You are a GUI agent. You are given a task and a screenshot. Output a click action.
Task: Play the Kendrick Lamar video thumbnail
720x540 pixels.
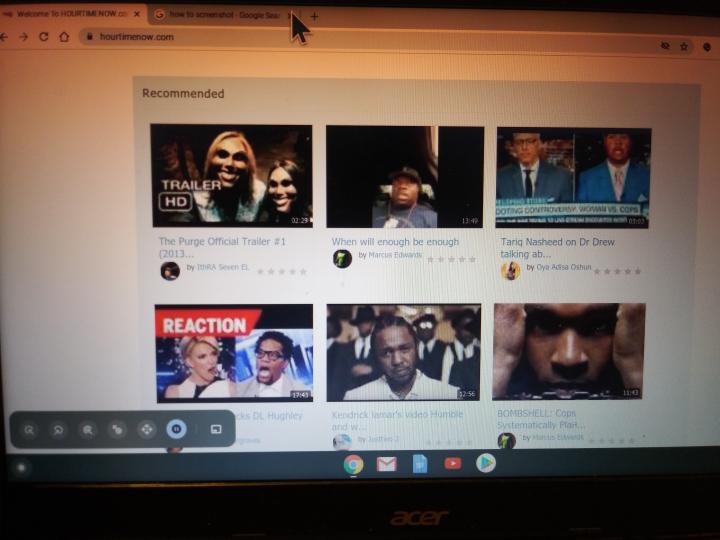(x=404, y=352)
